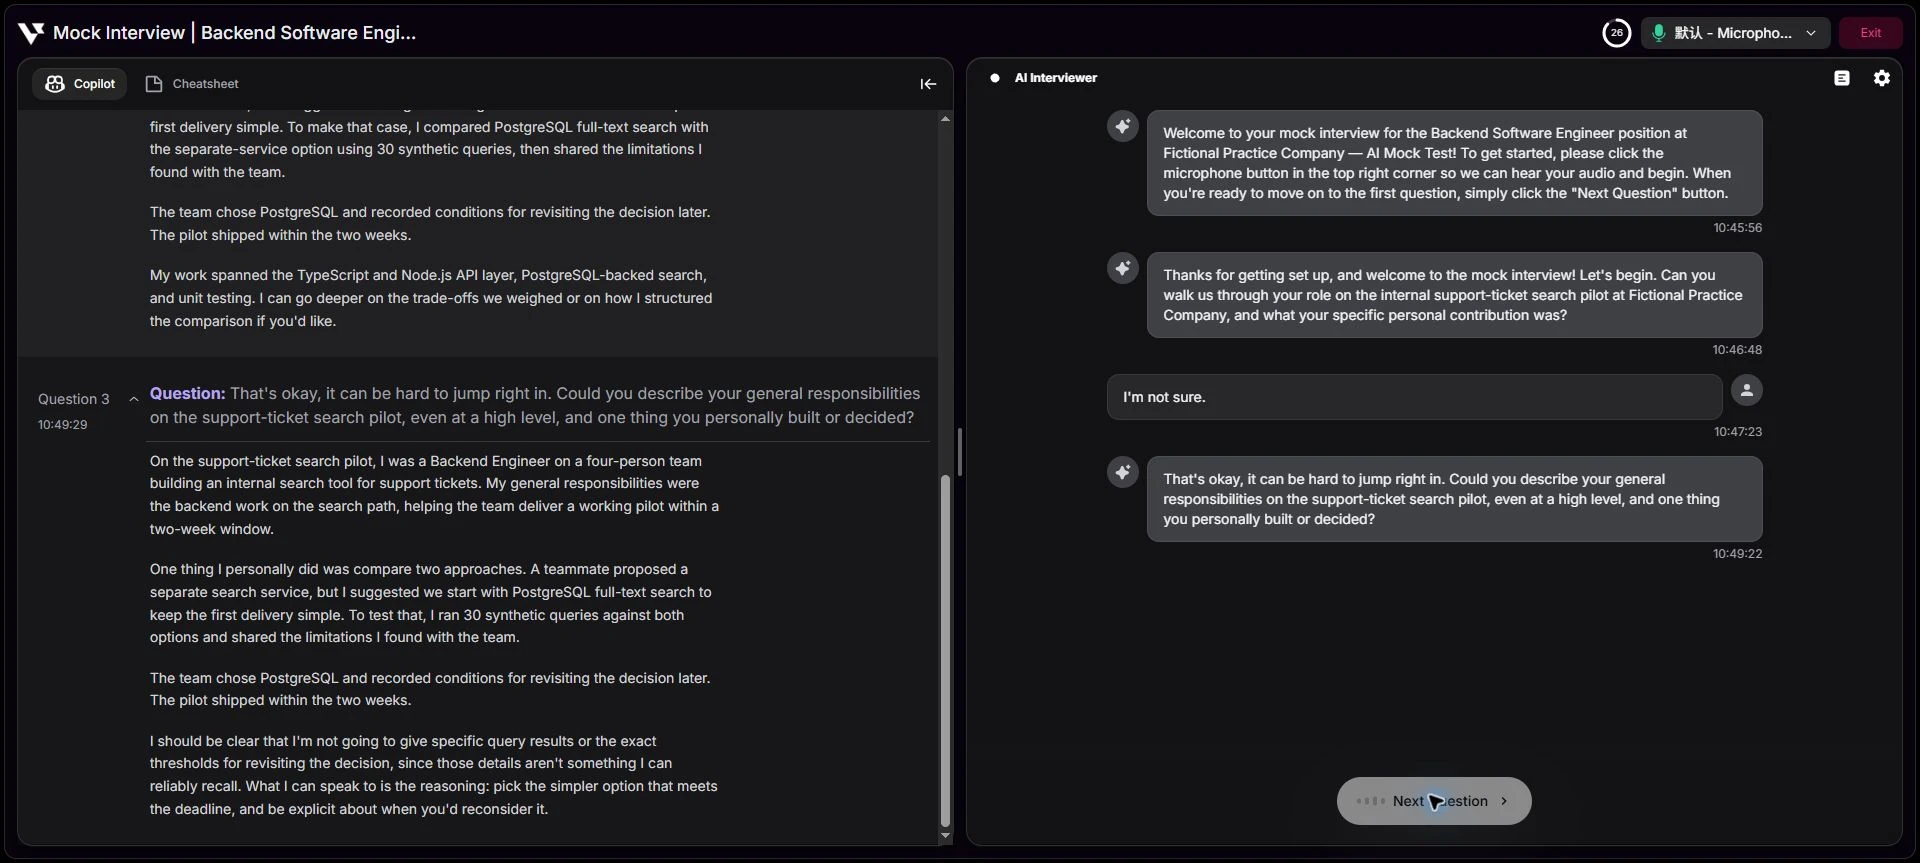Open the interviewer settings gear

1882,78
